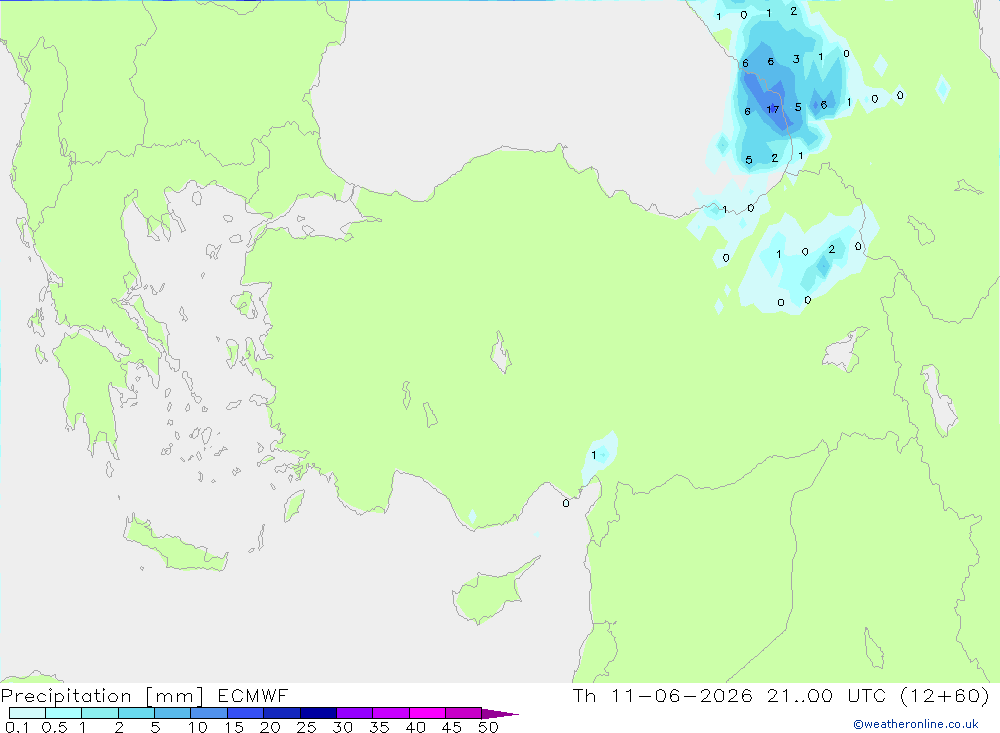Image resolution: width=1000 pixels, height=733 pixels.
Task: Choose the 45–50 mm legend swatch
Action: (464, 713)
